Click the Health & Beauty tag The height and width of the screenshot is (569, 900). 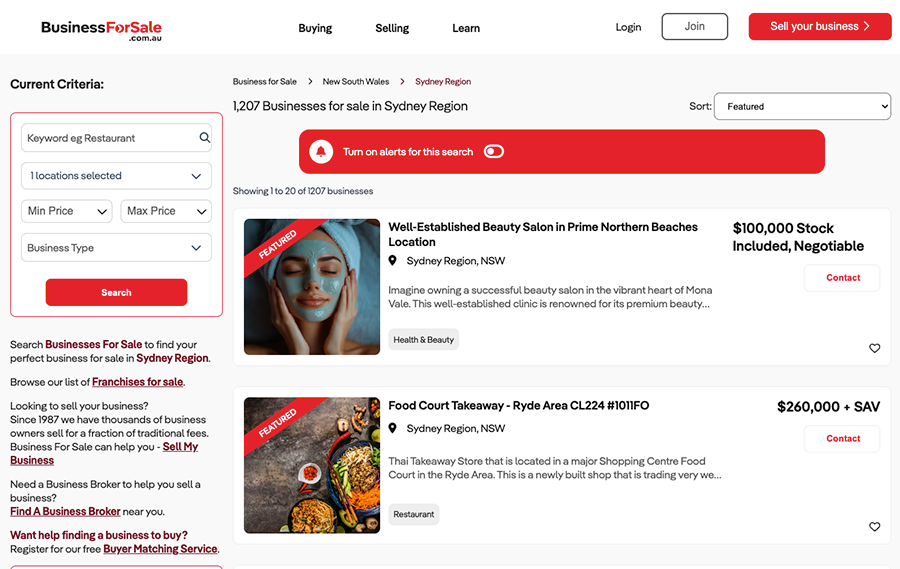424,339
